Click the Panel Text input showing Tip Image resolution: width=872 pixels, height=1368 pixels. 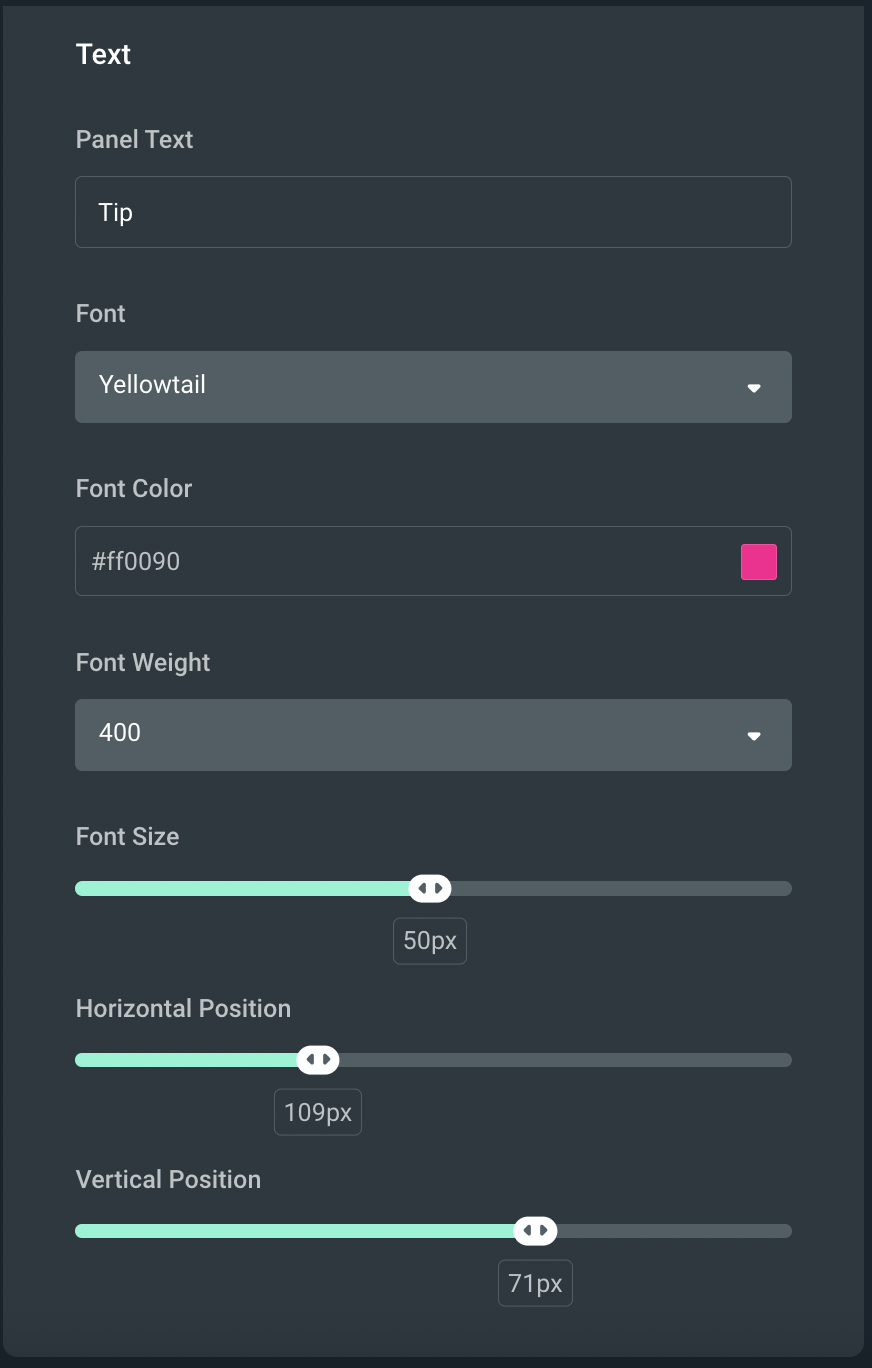click(x=433, y=212)
